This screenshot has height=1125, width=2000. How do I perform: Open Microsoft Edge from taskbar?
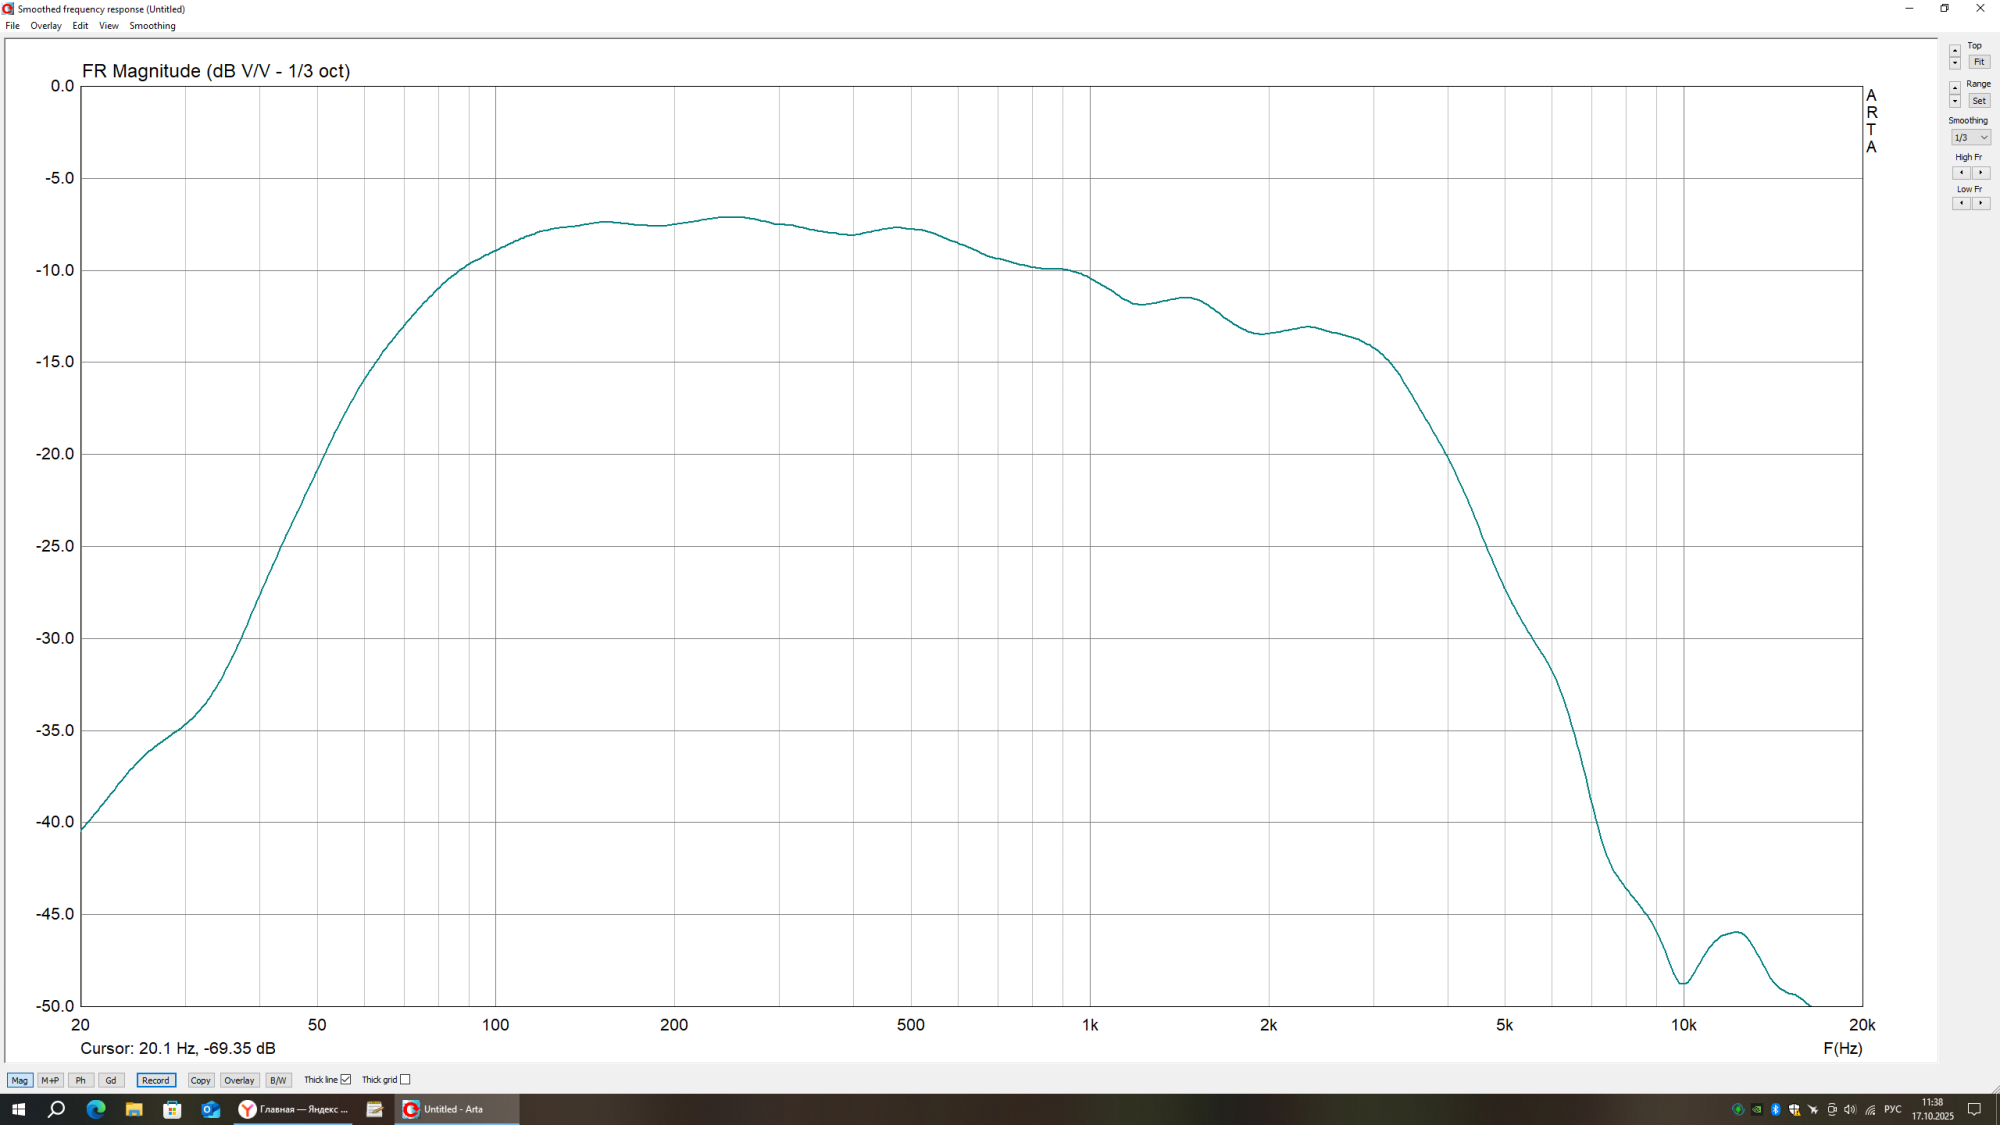[96, 1109]
